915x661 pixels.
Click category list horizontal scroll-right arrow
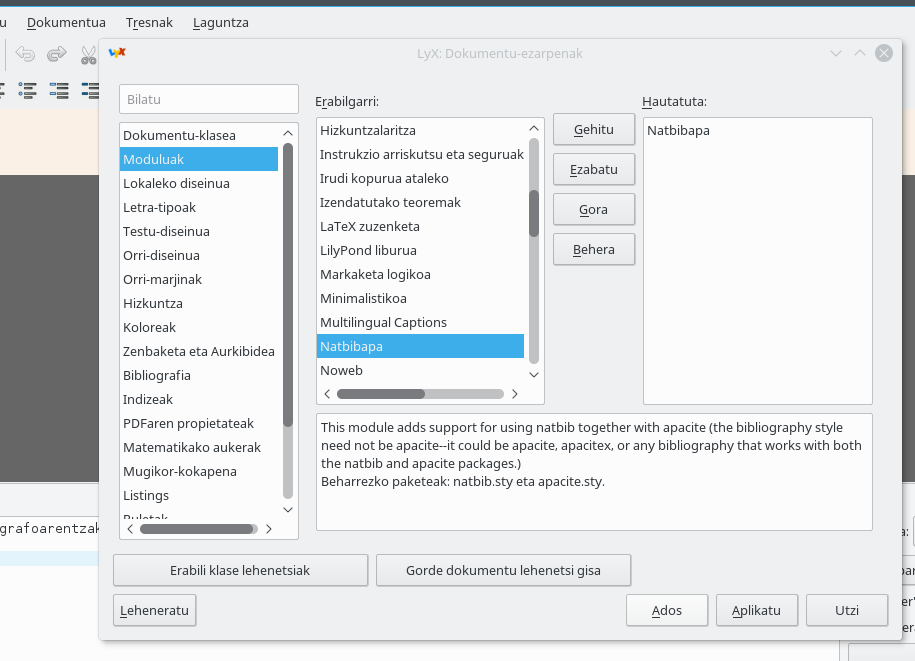(x=268, y=529)
